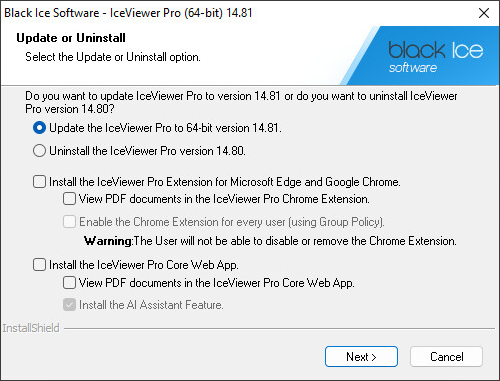Click the Next button
This screenshot has height=381, width=500.
point(361,357)
